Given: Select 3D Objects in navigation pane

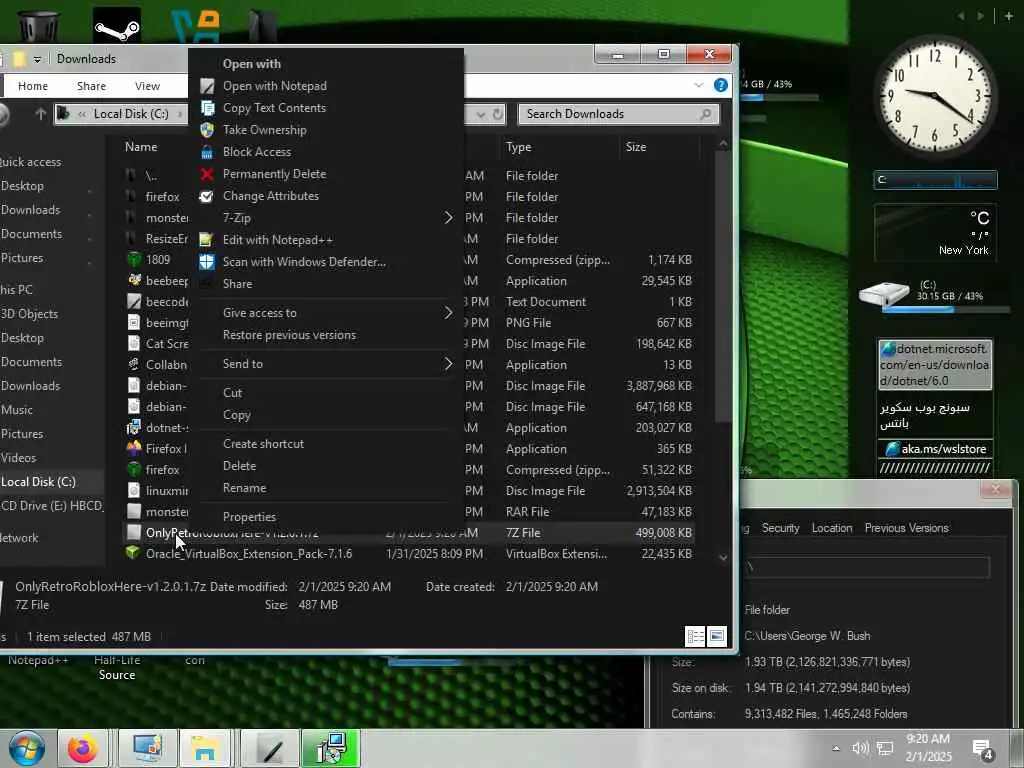Looking at the screenshot, I should click(x=29, y=314).
